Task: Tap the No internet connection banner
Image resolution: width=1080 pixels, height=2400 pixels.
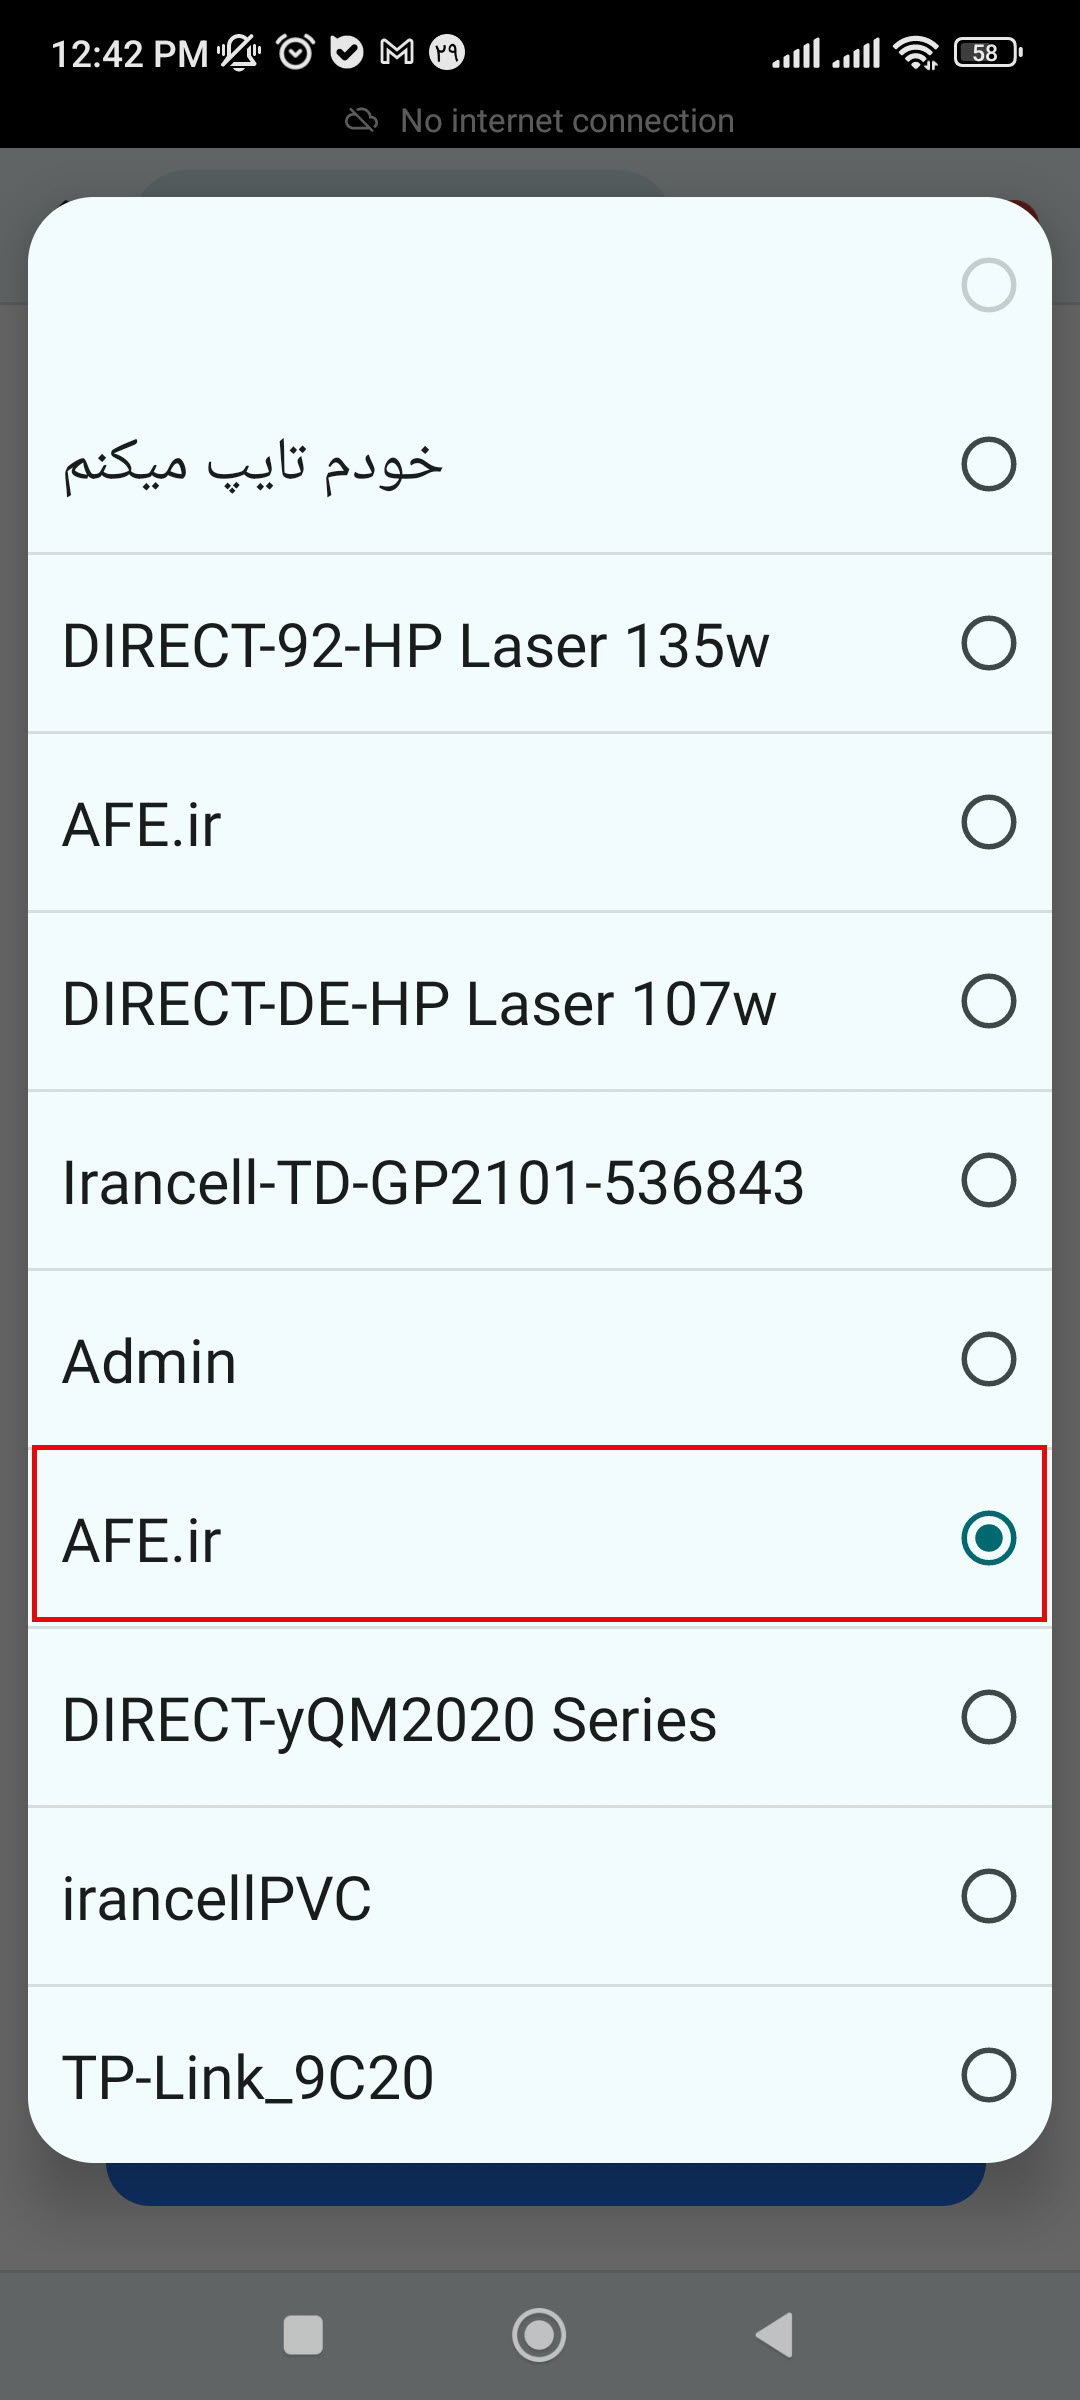Action: [x=540, y=121]
